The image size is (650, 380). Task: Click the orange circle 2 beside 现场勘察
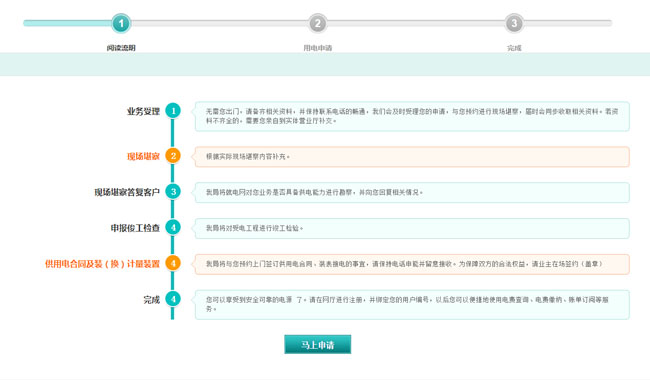173,156
